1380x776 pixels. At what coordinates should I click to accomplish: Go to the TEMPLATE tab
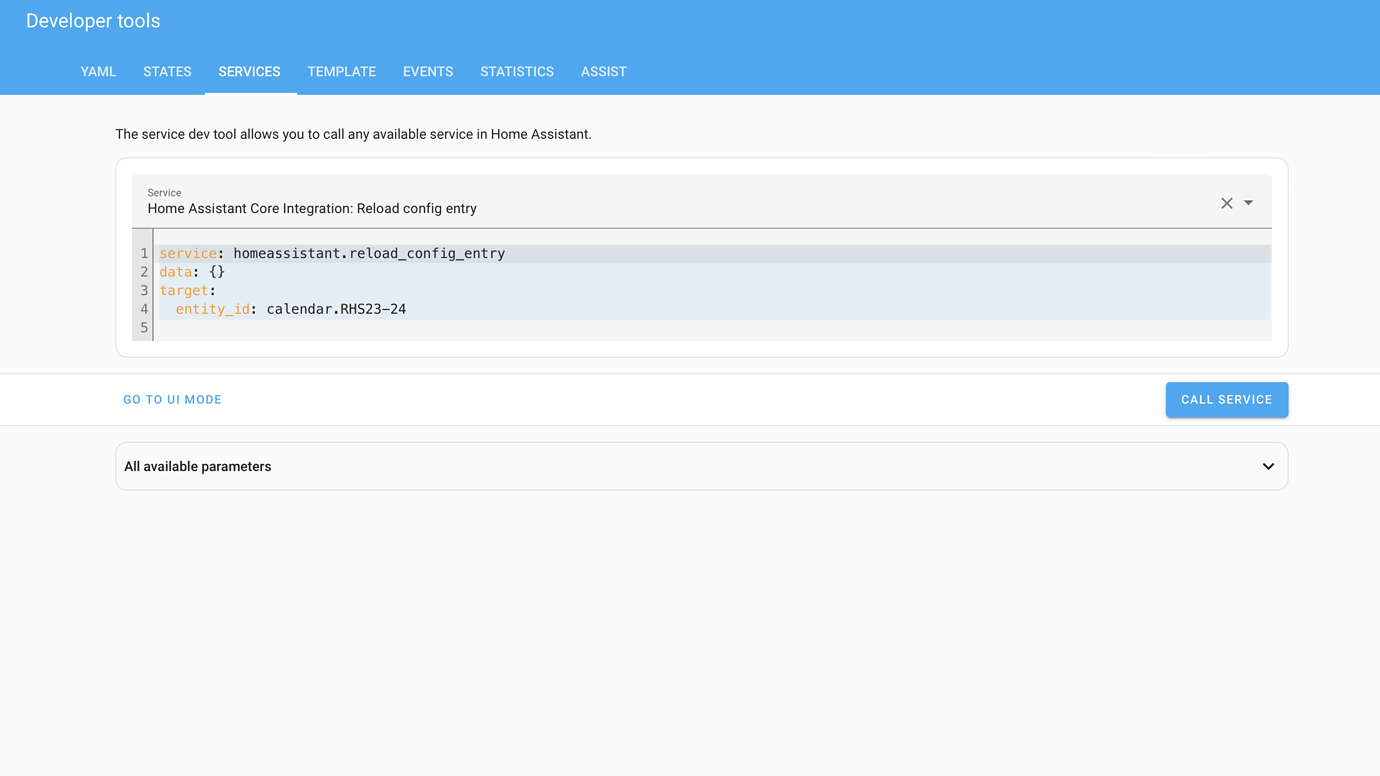click(341, 71)
